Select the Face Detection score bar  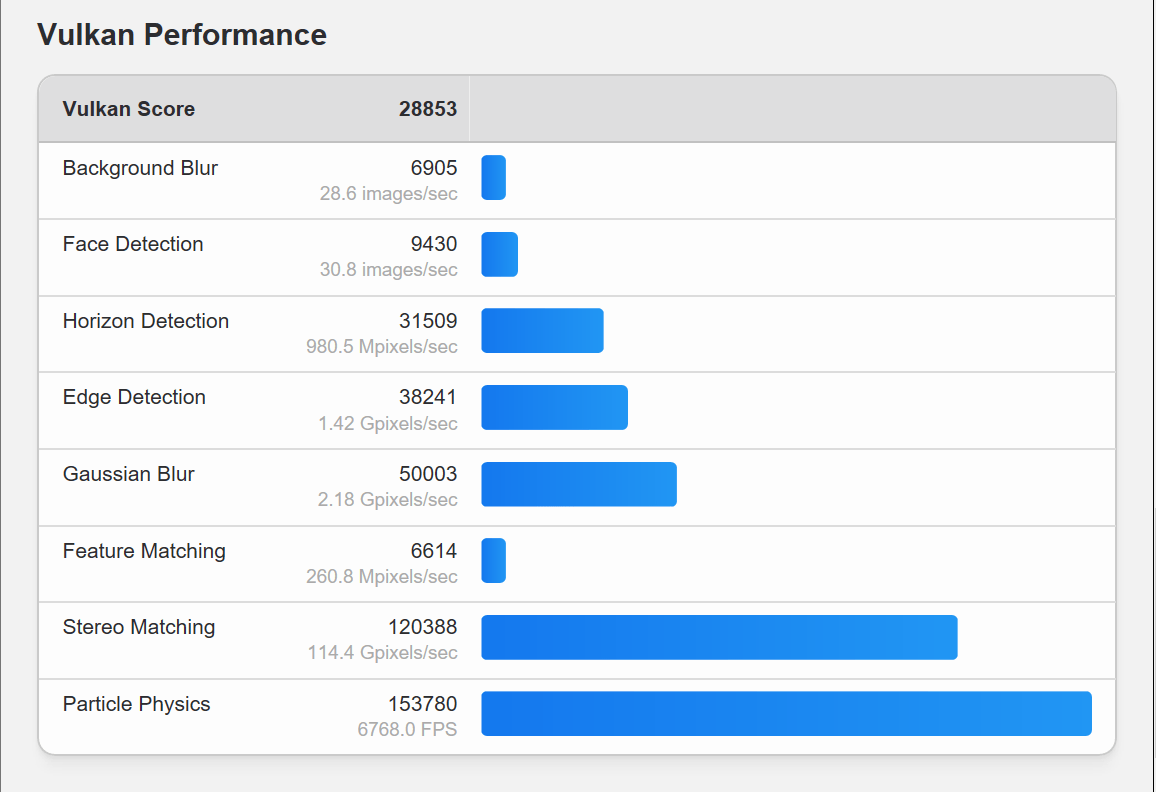tap(500, 254)
